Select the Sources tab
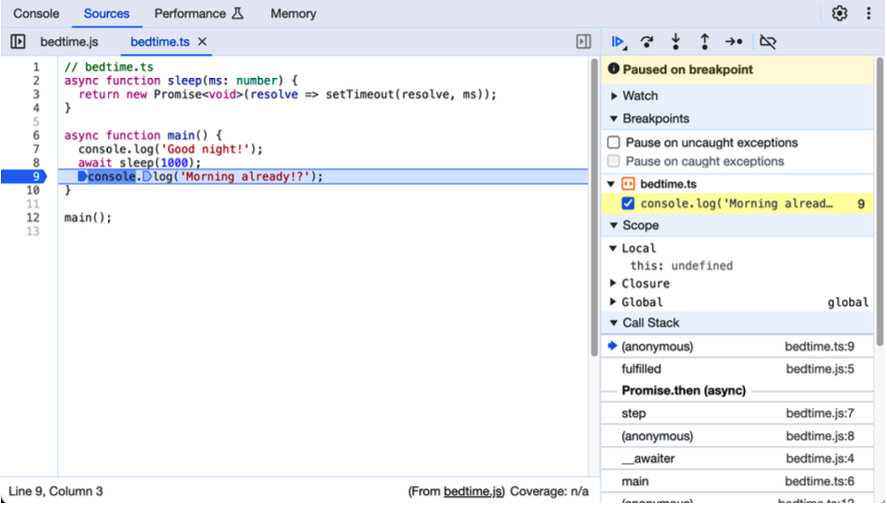Image resolution: width=887 pixels, height=508 pixels. 106,13
